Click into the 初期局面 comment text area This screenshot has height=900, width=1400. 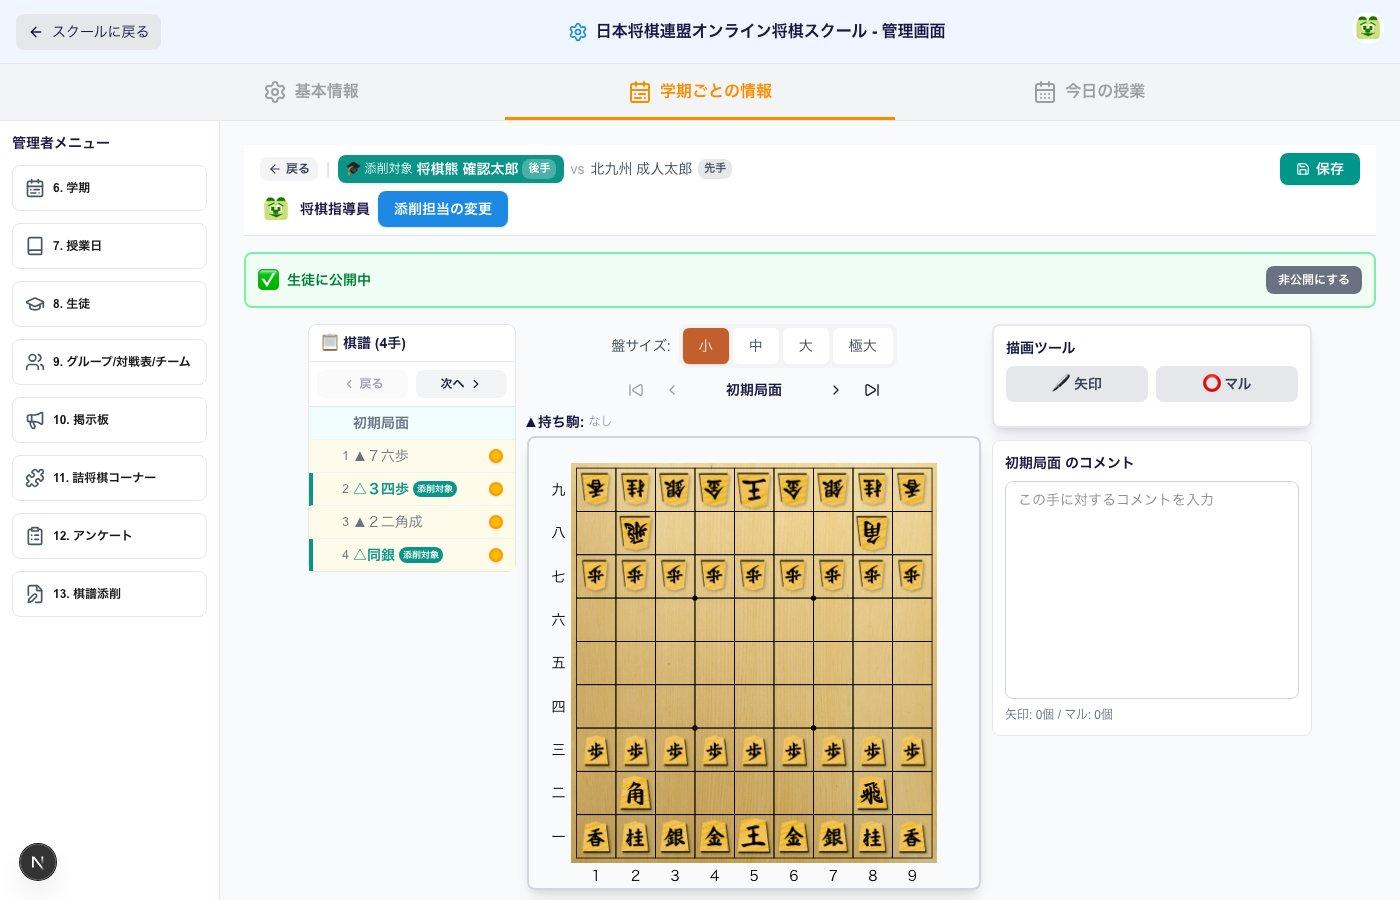(x=1151, y=590)
